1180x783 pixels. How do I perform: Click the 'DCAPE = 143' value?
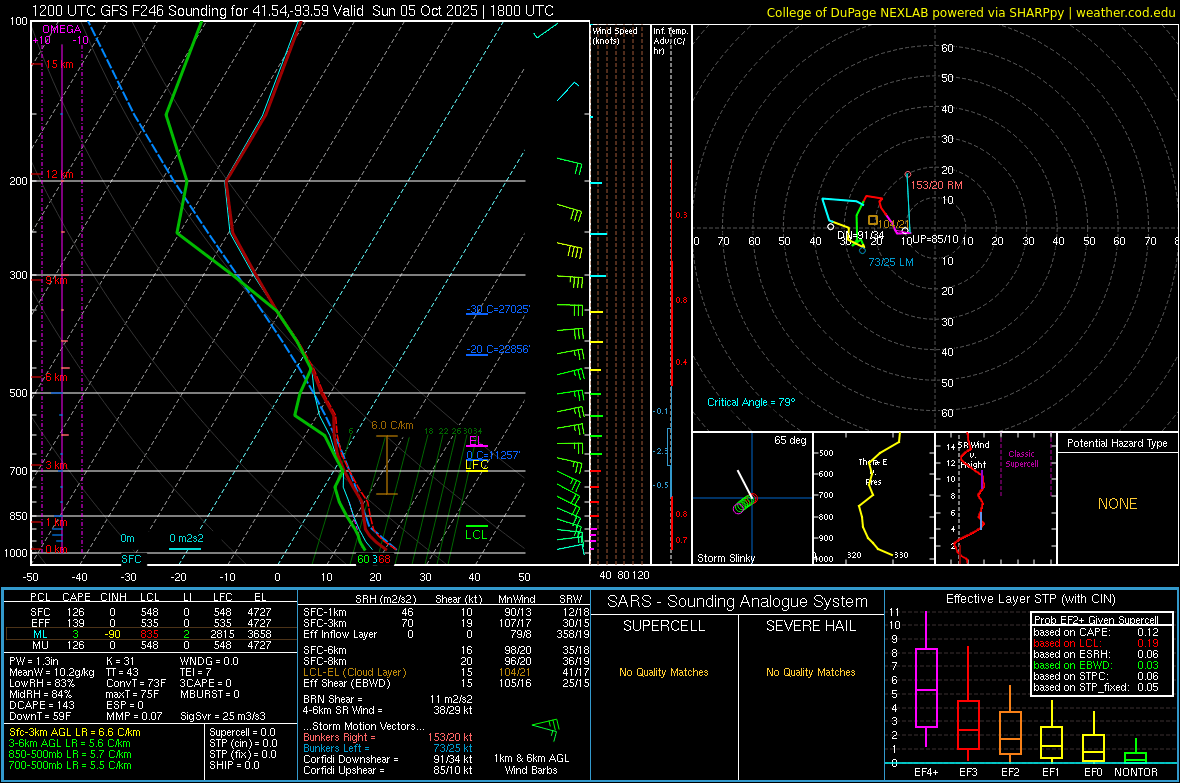41,705
